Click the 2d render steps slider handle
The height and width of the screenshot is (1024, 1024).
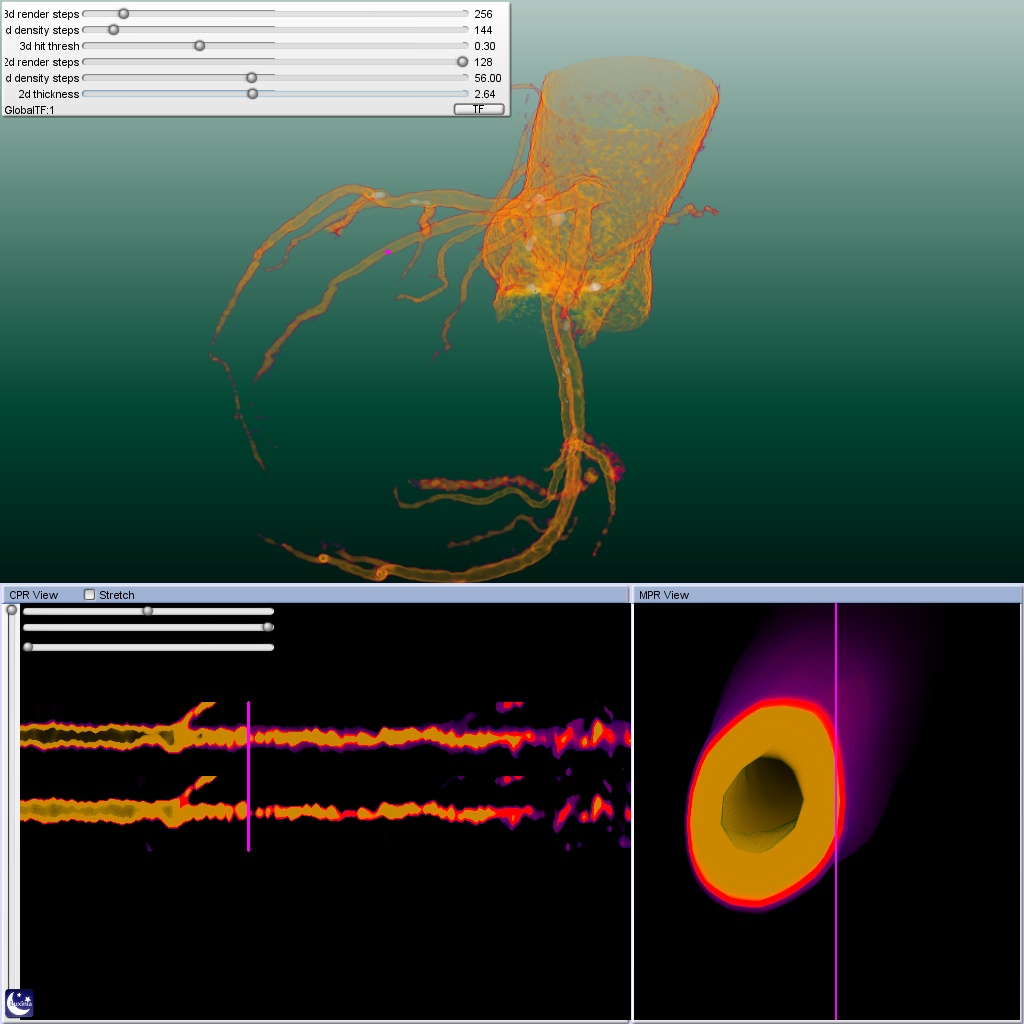click(462, 62)
